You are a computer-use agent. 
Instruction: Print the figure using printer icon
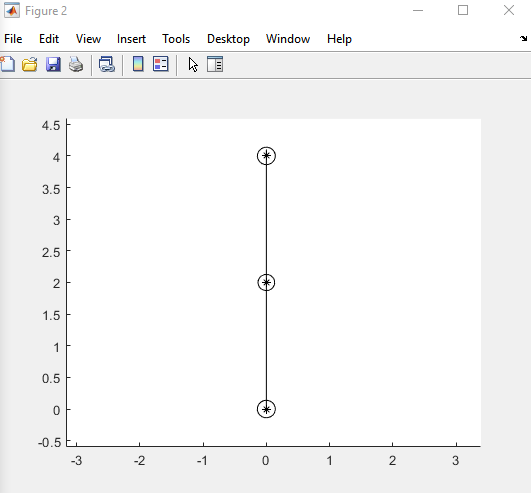pyautogui.click(x=76, y=64)
